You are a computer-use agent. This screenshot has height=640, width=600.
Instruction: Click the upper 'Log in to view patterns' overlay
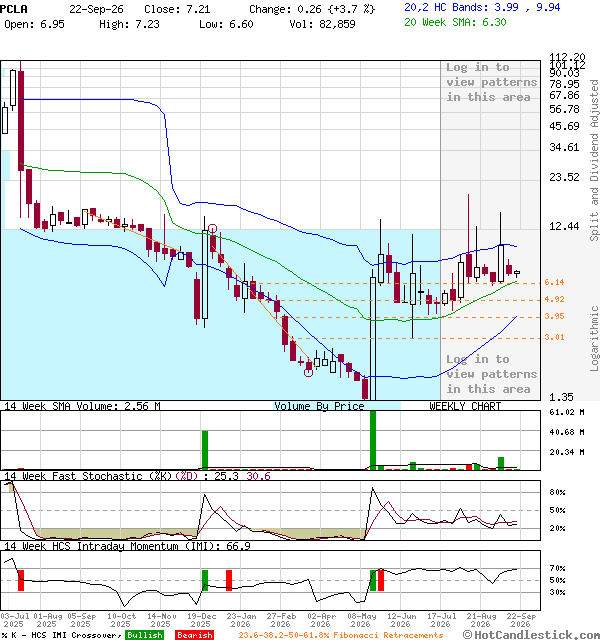click(491, 82)
